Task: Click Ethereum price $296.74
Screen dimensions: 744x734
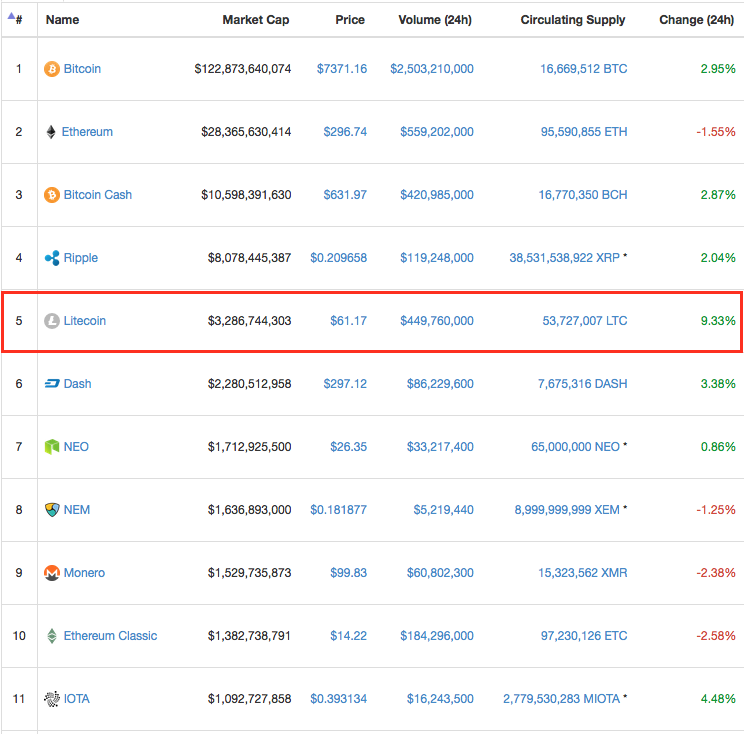Action: pyautogui.click(x=345, y=132)
